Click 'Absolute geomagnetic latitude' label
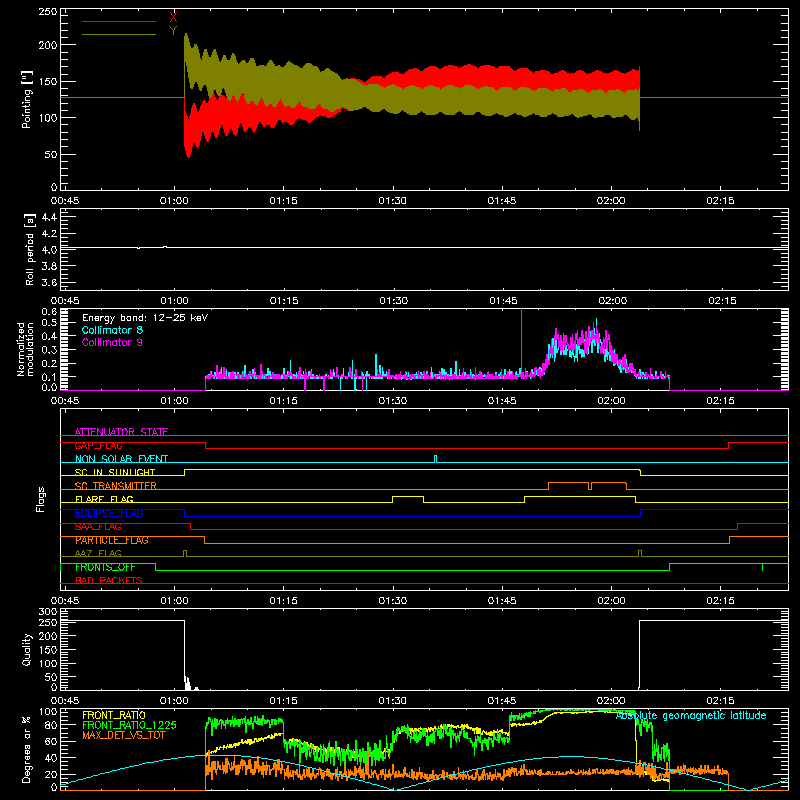 [x=691, y=716]
